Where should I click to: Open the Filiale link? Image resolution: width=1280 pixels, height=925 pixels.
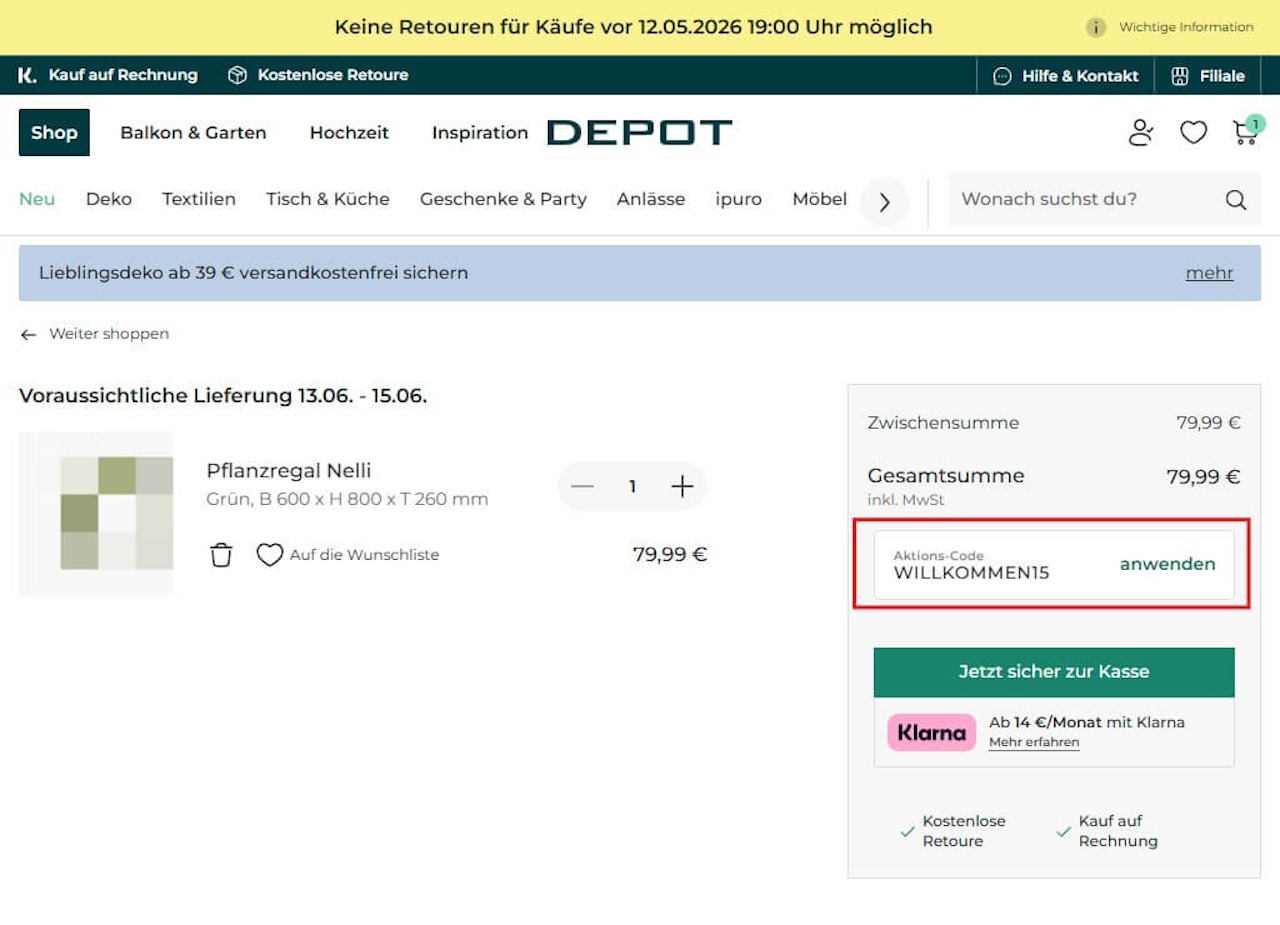click(1222, 76)
